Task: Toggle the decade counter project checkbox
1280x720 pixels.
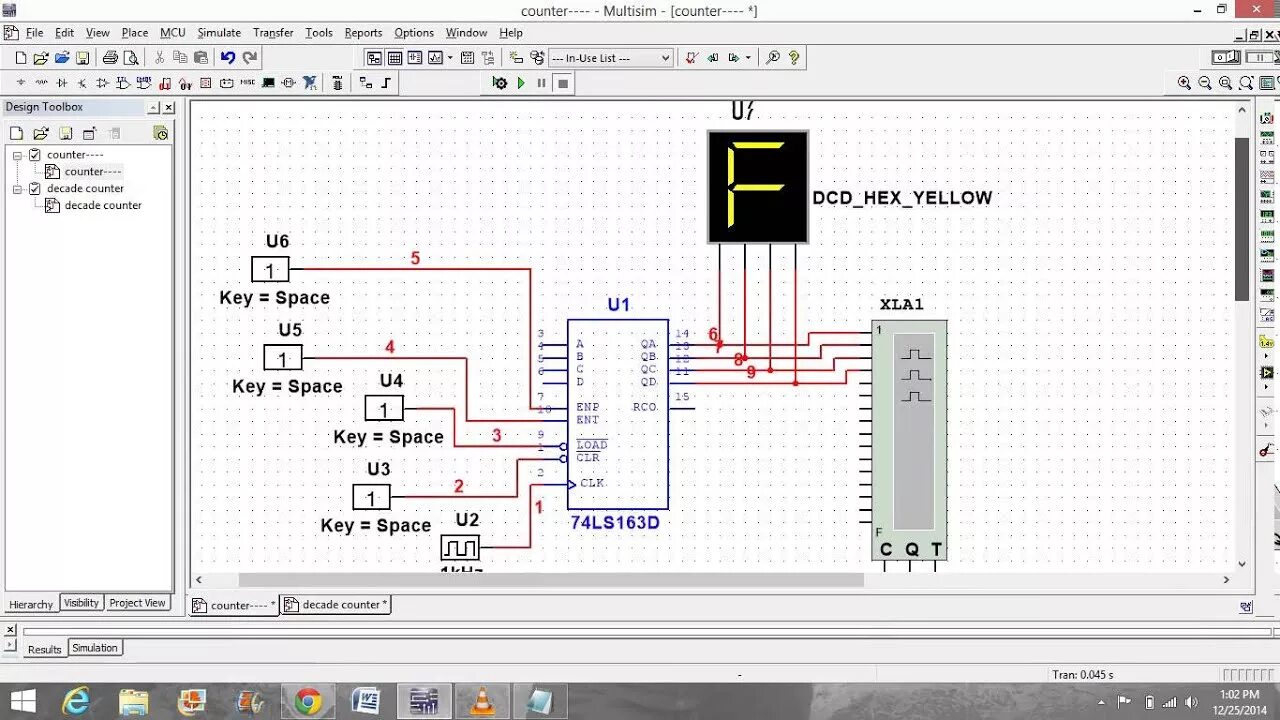Action: (x=35, y=188)
